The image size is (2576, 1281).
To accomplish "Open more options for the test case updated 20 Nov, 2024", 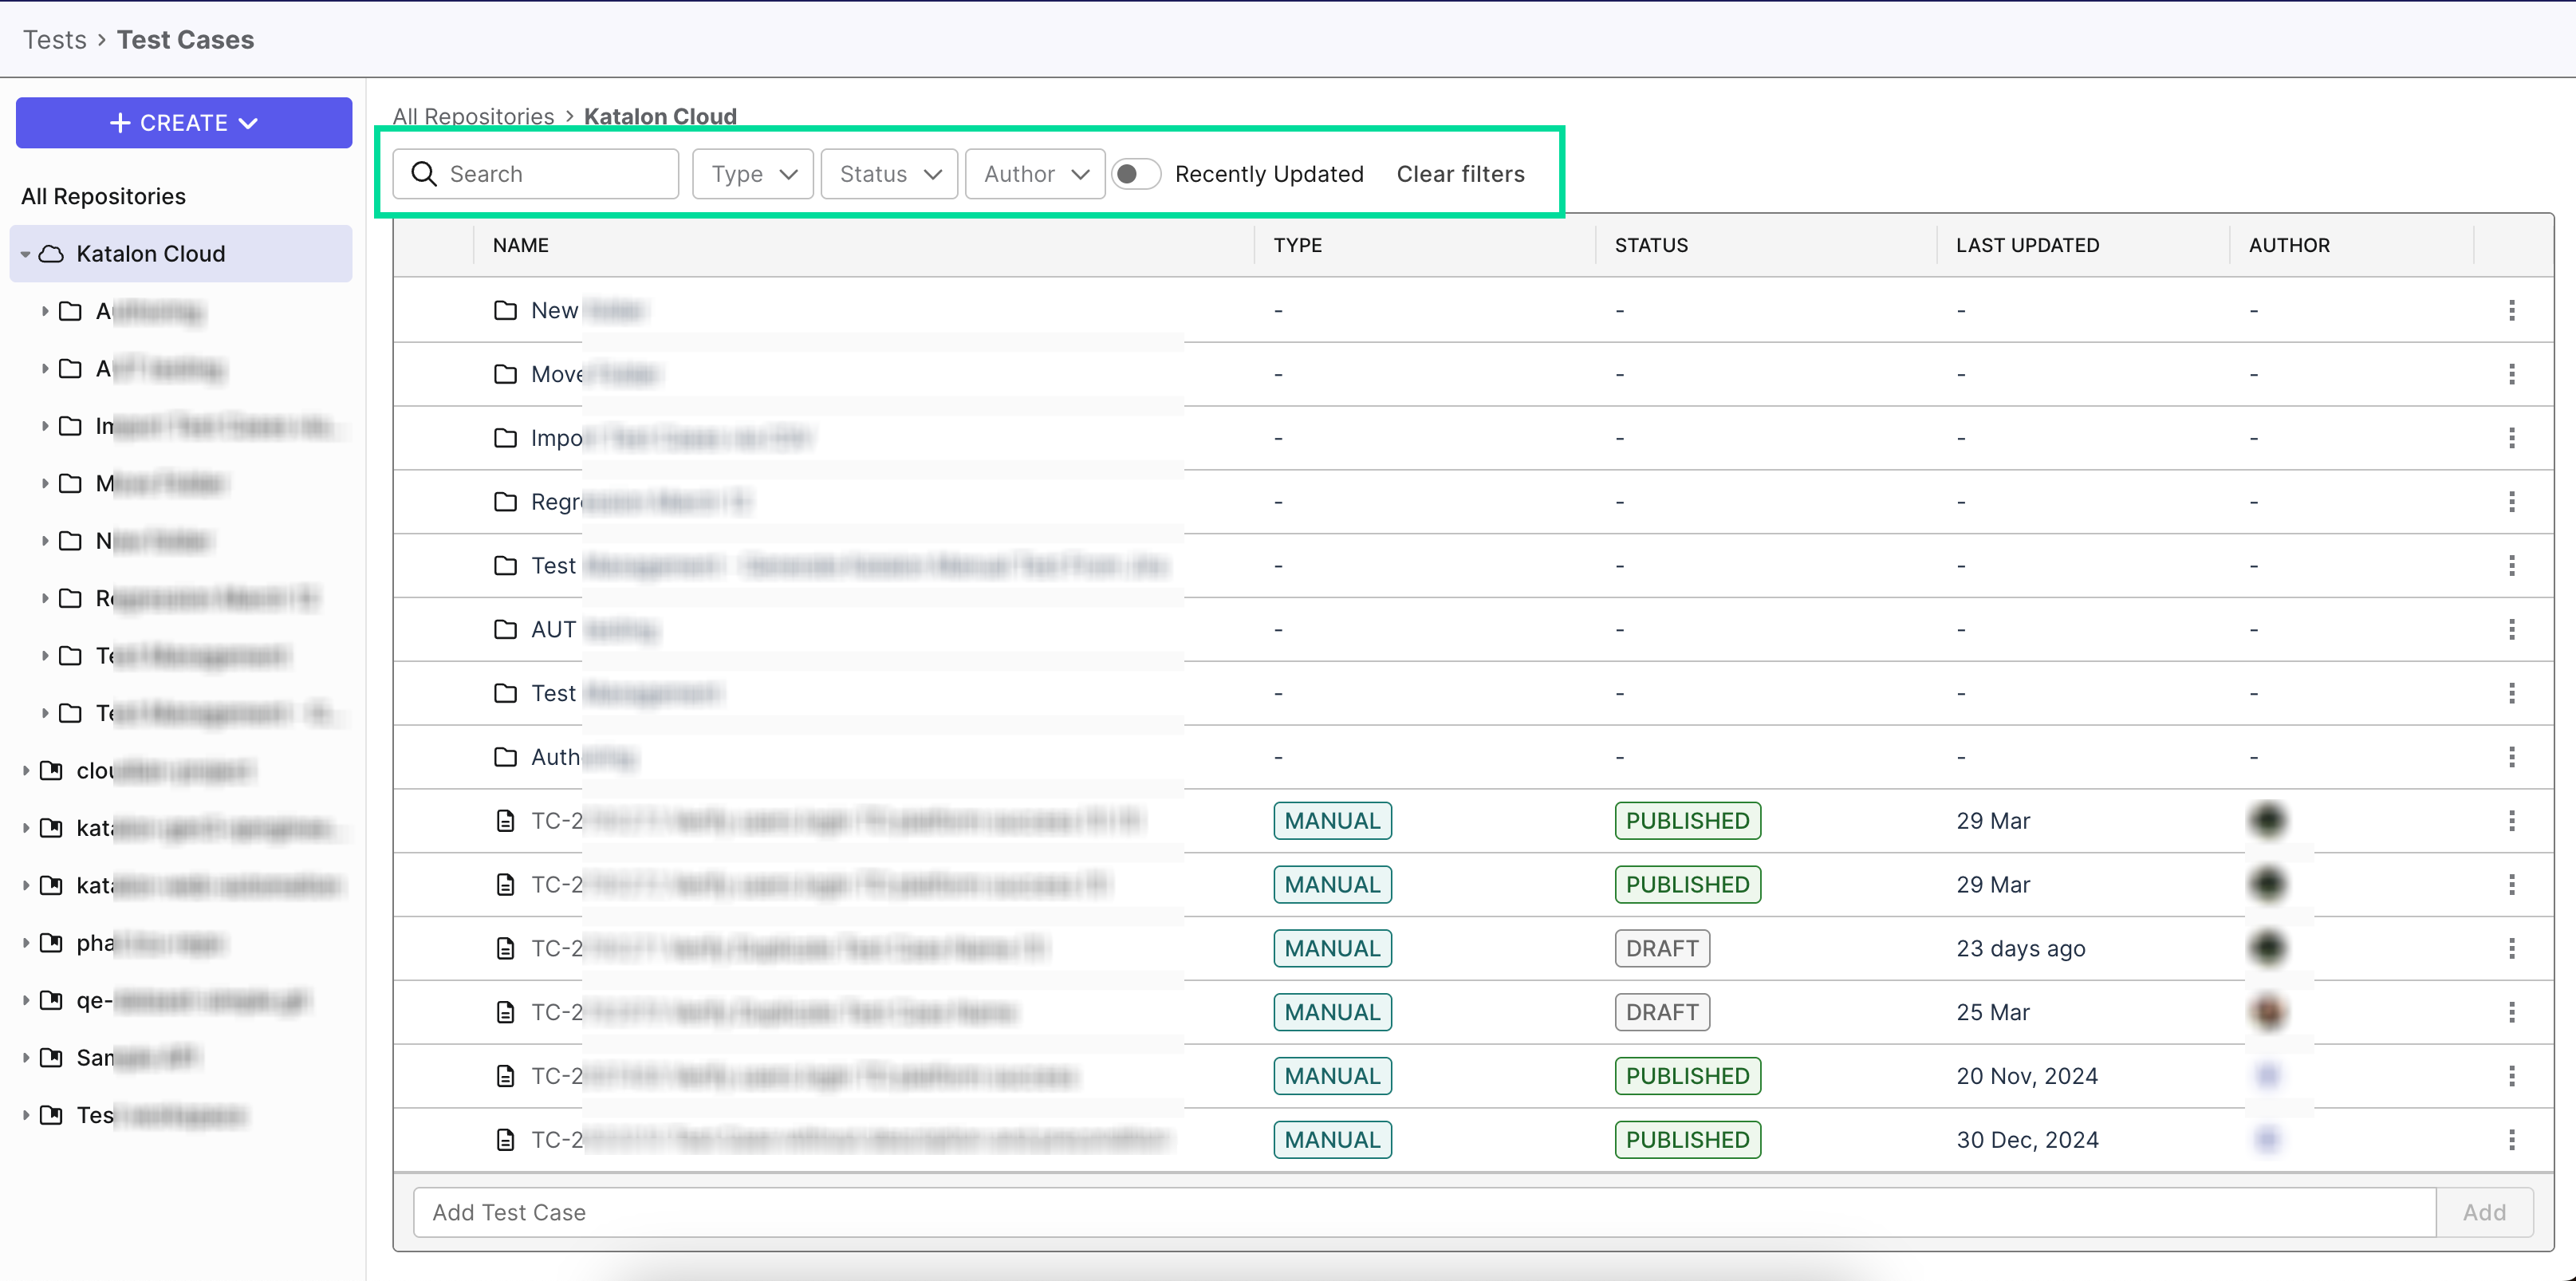I will tap(2511, 1076).
